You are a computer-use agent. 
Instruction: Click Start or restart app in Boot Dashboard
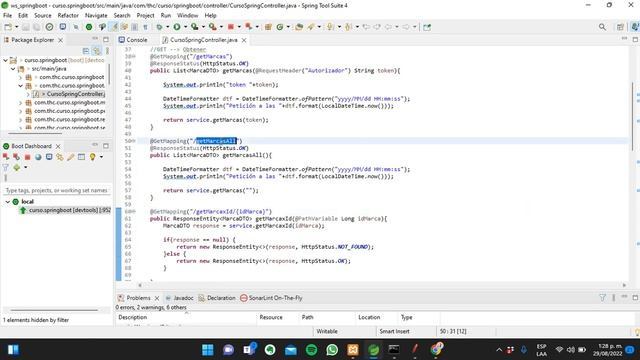6,157
